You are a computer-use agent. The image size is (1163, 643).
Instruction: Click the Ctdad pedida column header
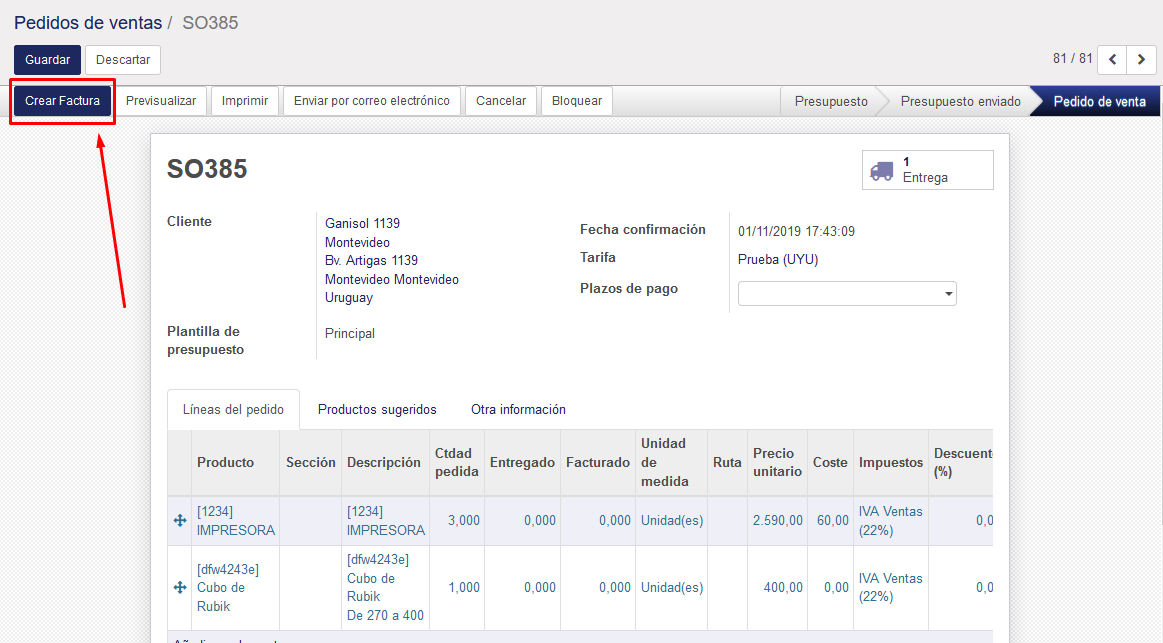coord(456,462)
